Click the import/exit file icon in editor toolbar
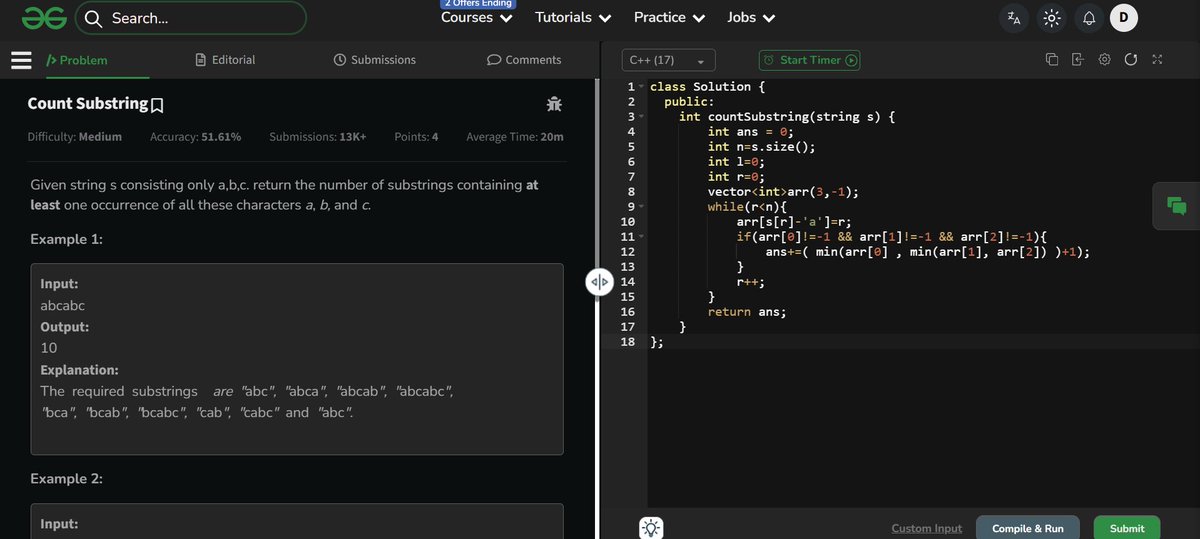Viewport: 1200px width, 539px height. (1078, 60)
